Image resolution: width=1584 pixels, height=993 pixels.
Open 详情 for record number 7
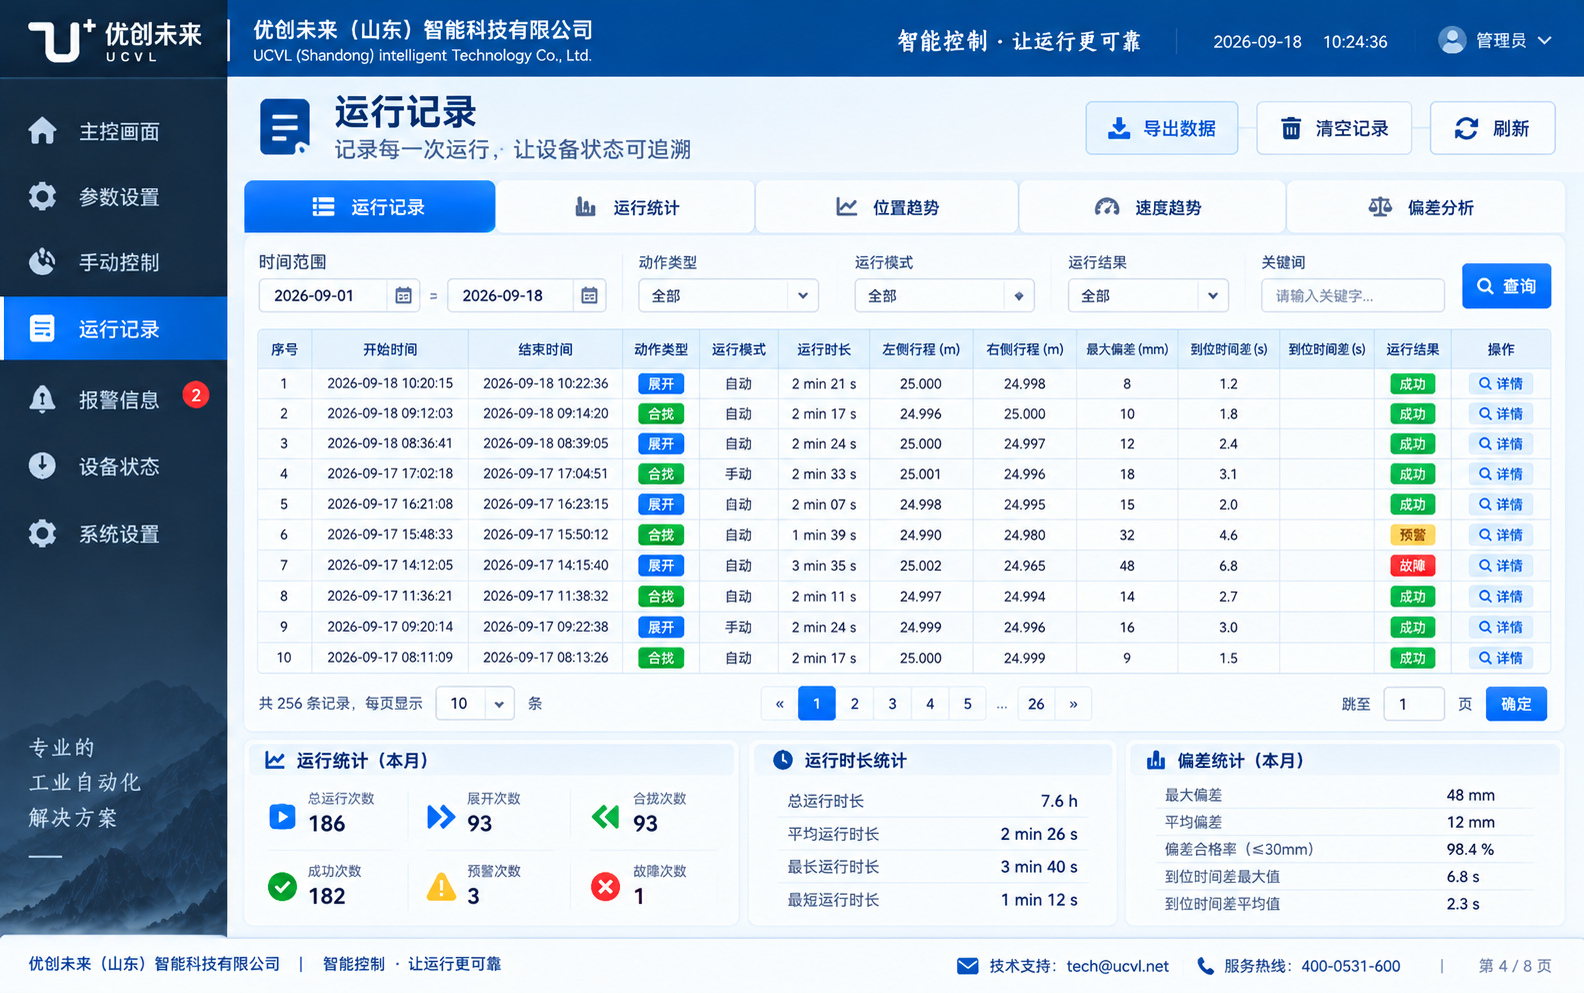tap(1501, 566)
